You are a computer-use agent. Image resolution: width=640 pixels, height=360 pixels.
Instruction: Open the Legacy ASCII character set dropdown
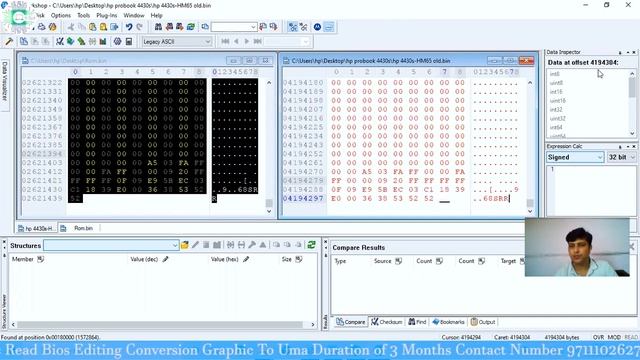(x=177, y=42)
